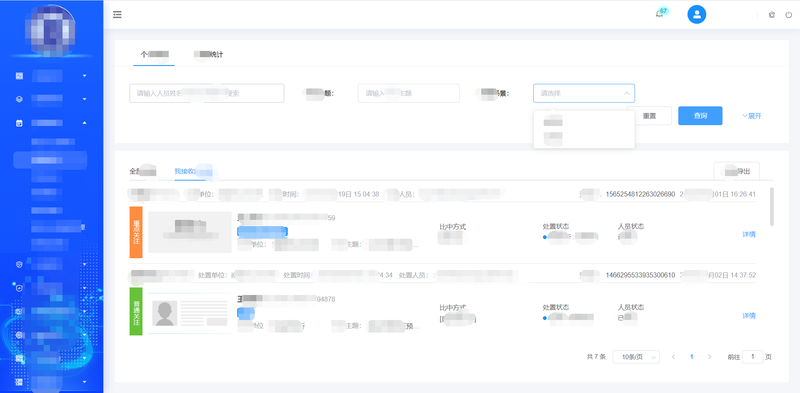
Task: Open the 请选择 dropdown
Action: 584,93
